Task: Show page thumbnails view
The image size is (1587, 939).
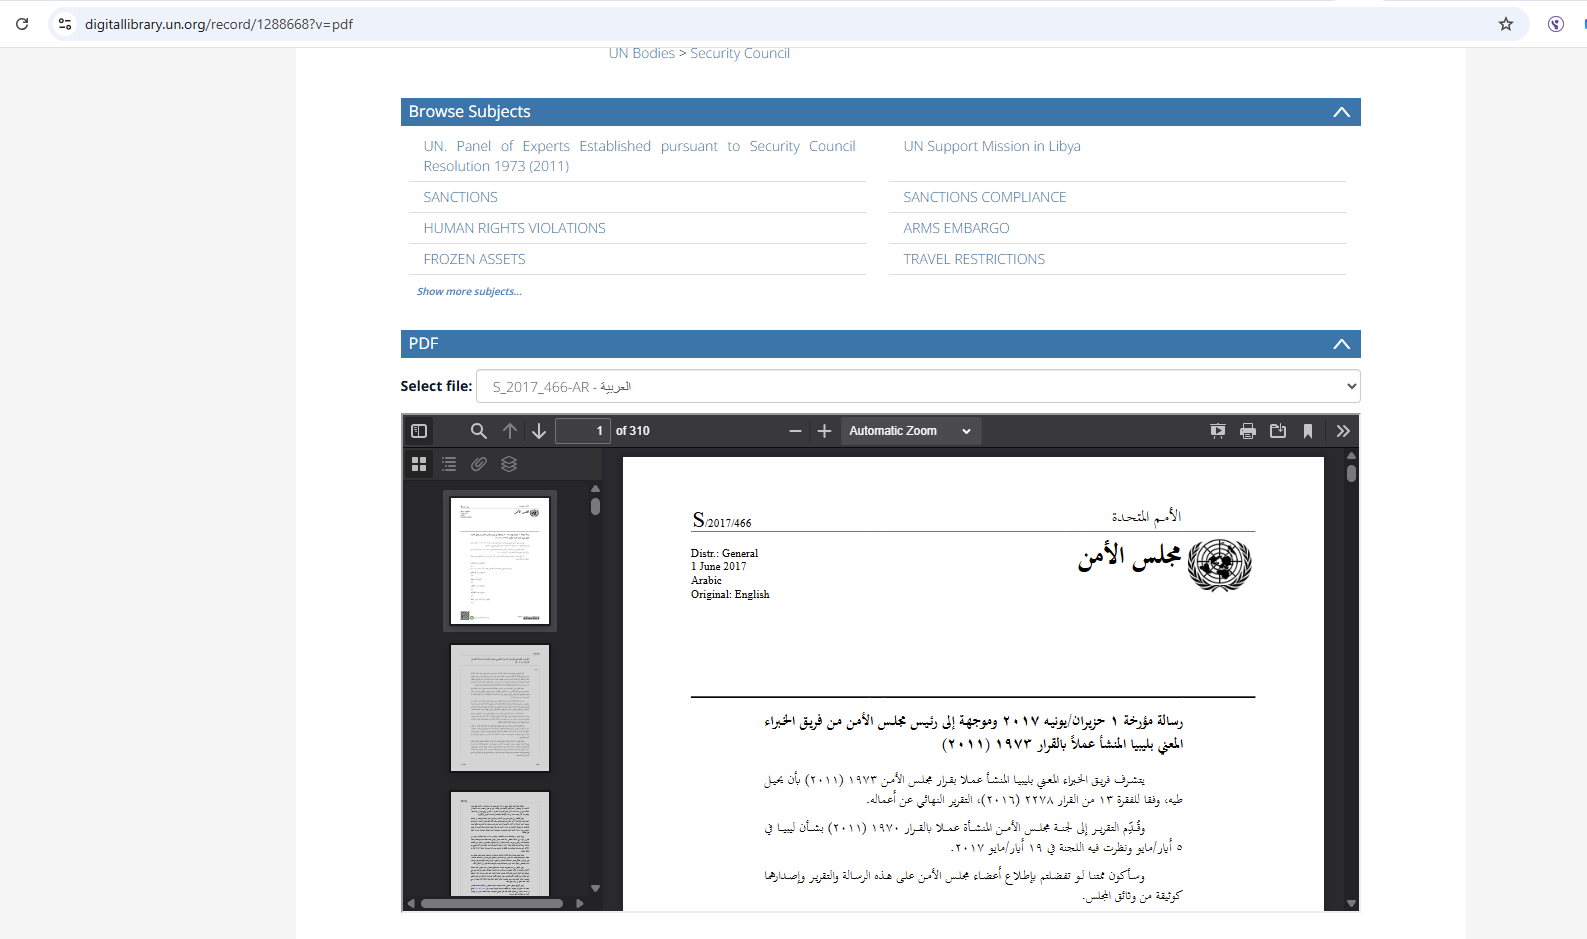Action: point(419,464)
